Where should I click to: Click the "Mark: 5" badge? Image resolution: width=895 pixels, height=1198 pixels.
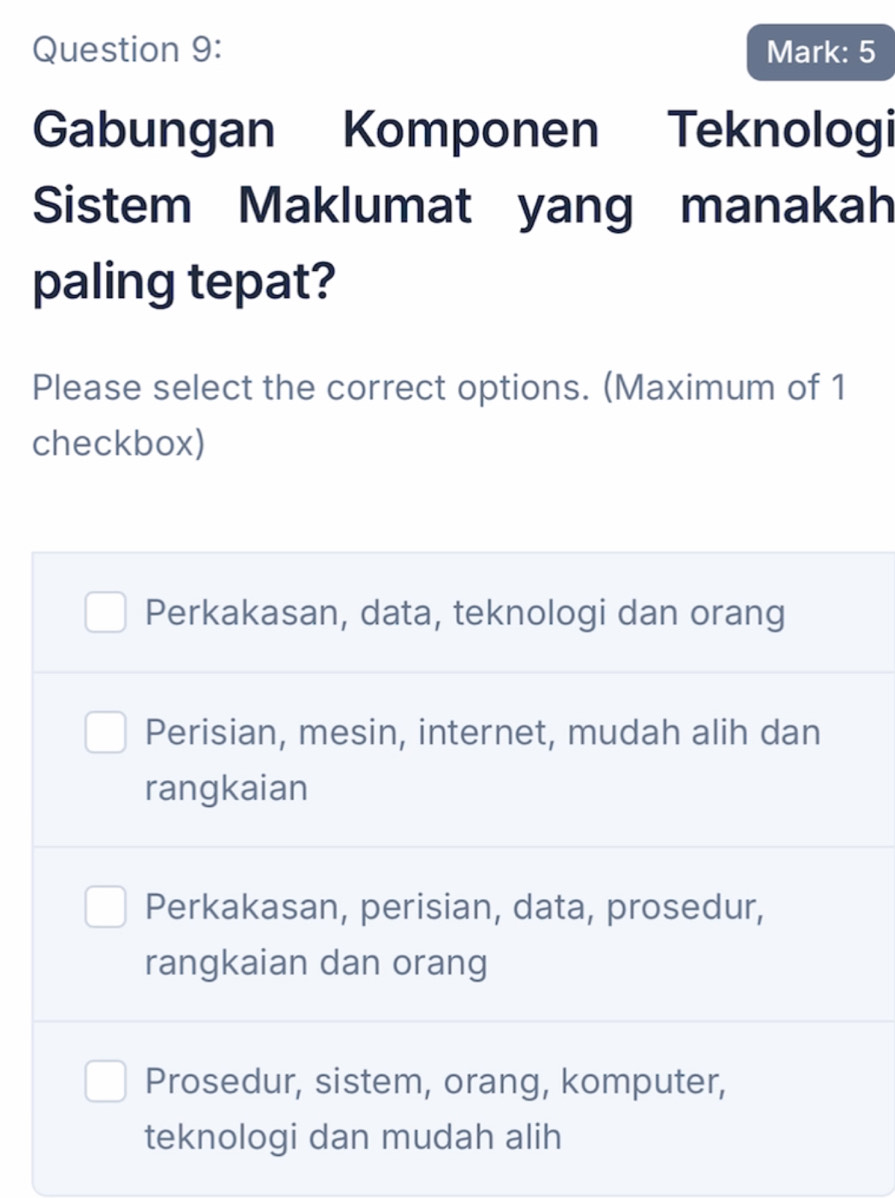point(819,52)
